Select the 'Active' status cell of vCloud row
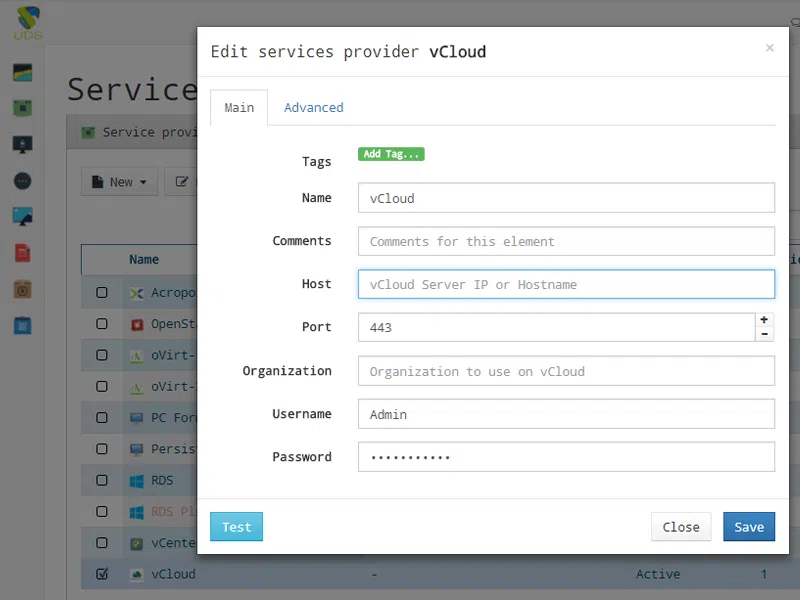The width and height of the screenshot is (800, 600). pyautogui.click(x=658, y=574)
